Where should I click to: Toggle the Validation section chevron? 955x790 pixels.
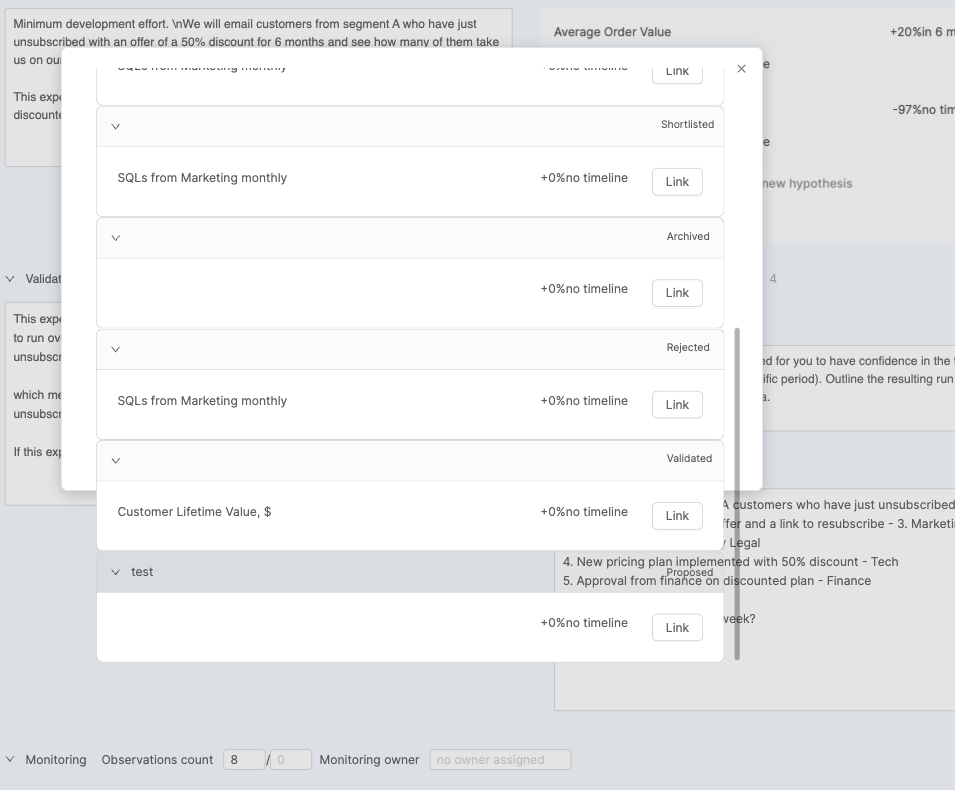point(11,279)
